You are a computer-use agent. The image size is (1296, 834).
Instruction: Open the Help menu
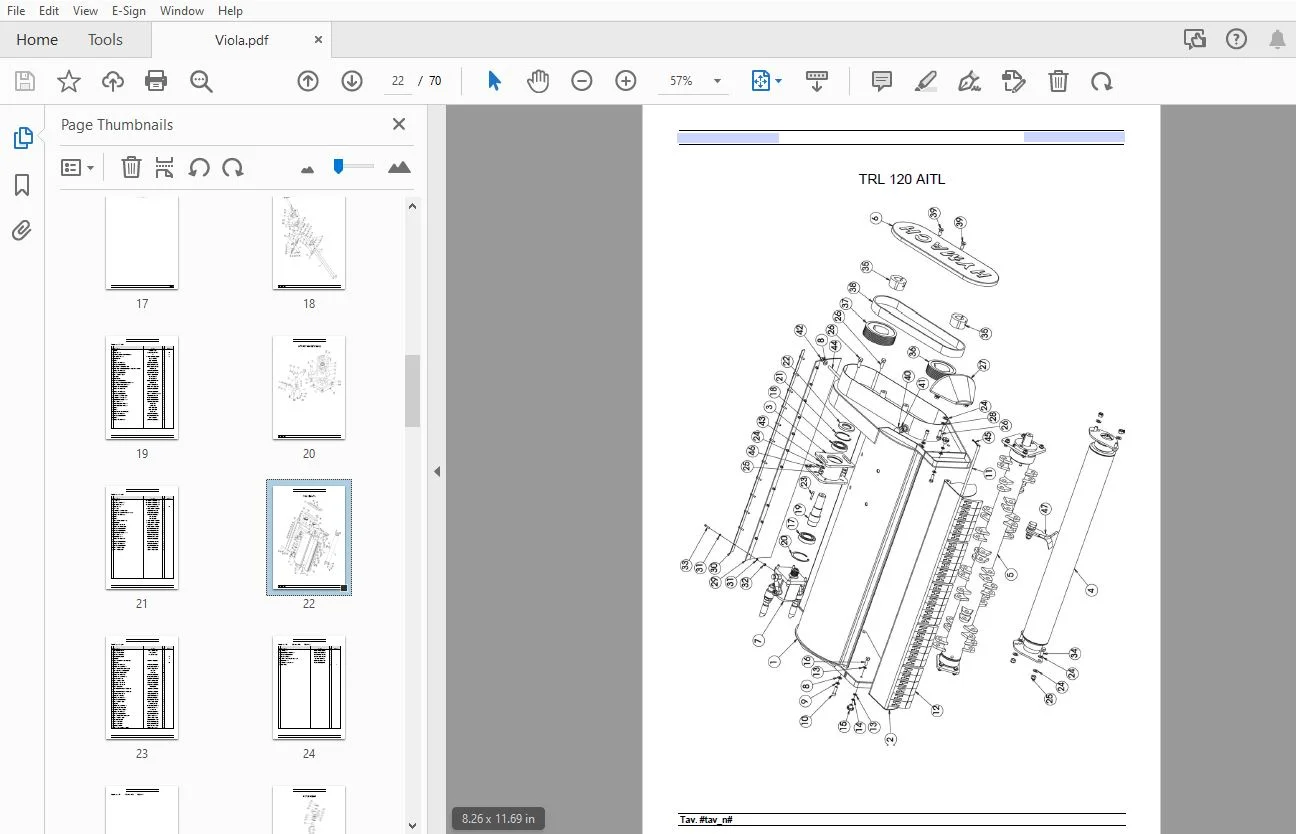tap(230, 11)
